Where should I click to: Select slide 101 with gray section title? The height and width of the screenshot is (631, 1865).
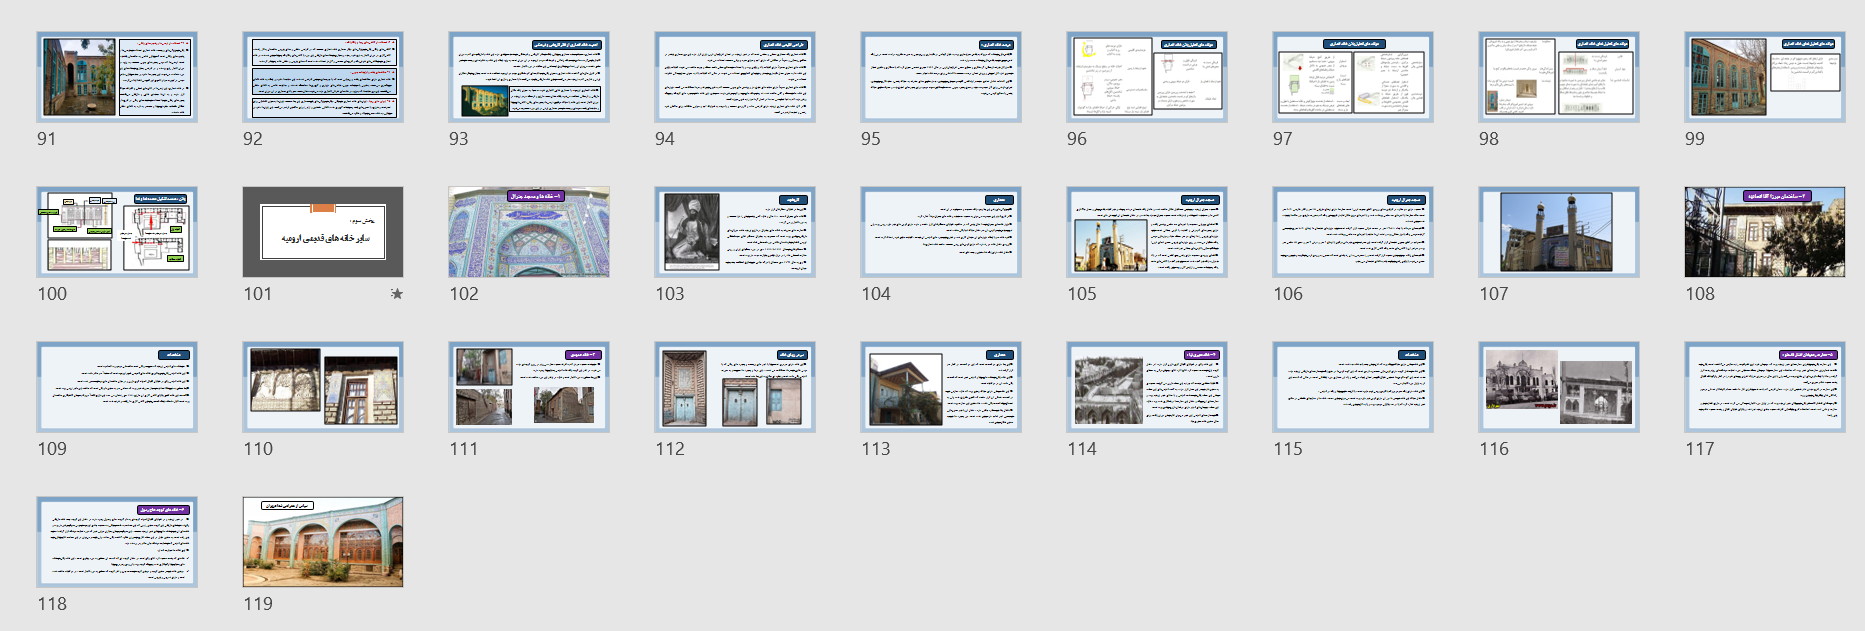pyautogui.click(x=323, y=232)
